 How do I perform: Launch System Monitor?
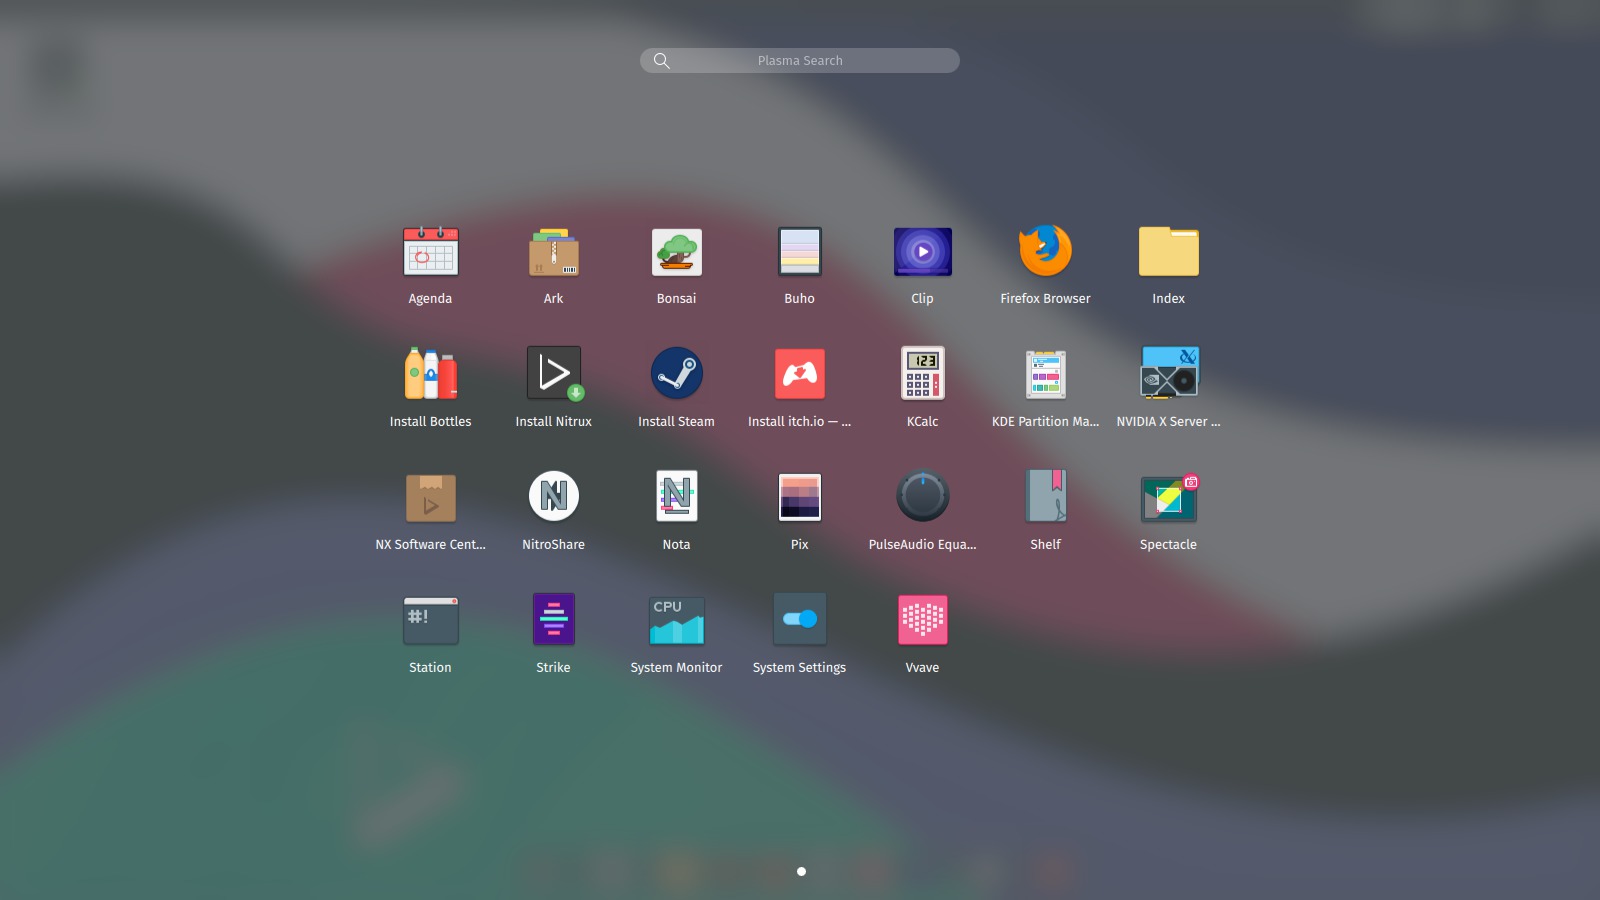[676, 620]
